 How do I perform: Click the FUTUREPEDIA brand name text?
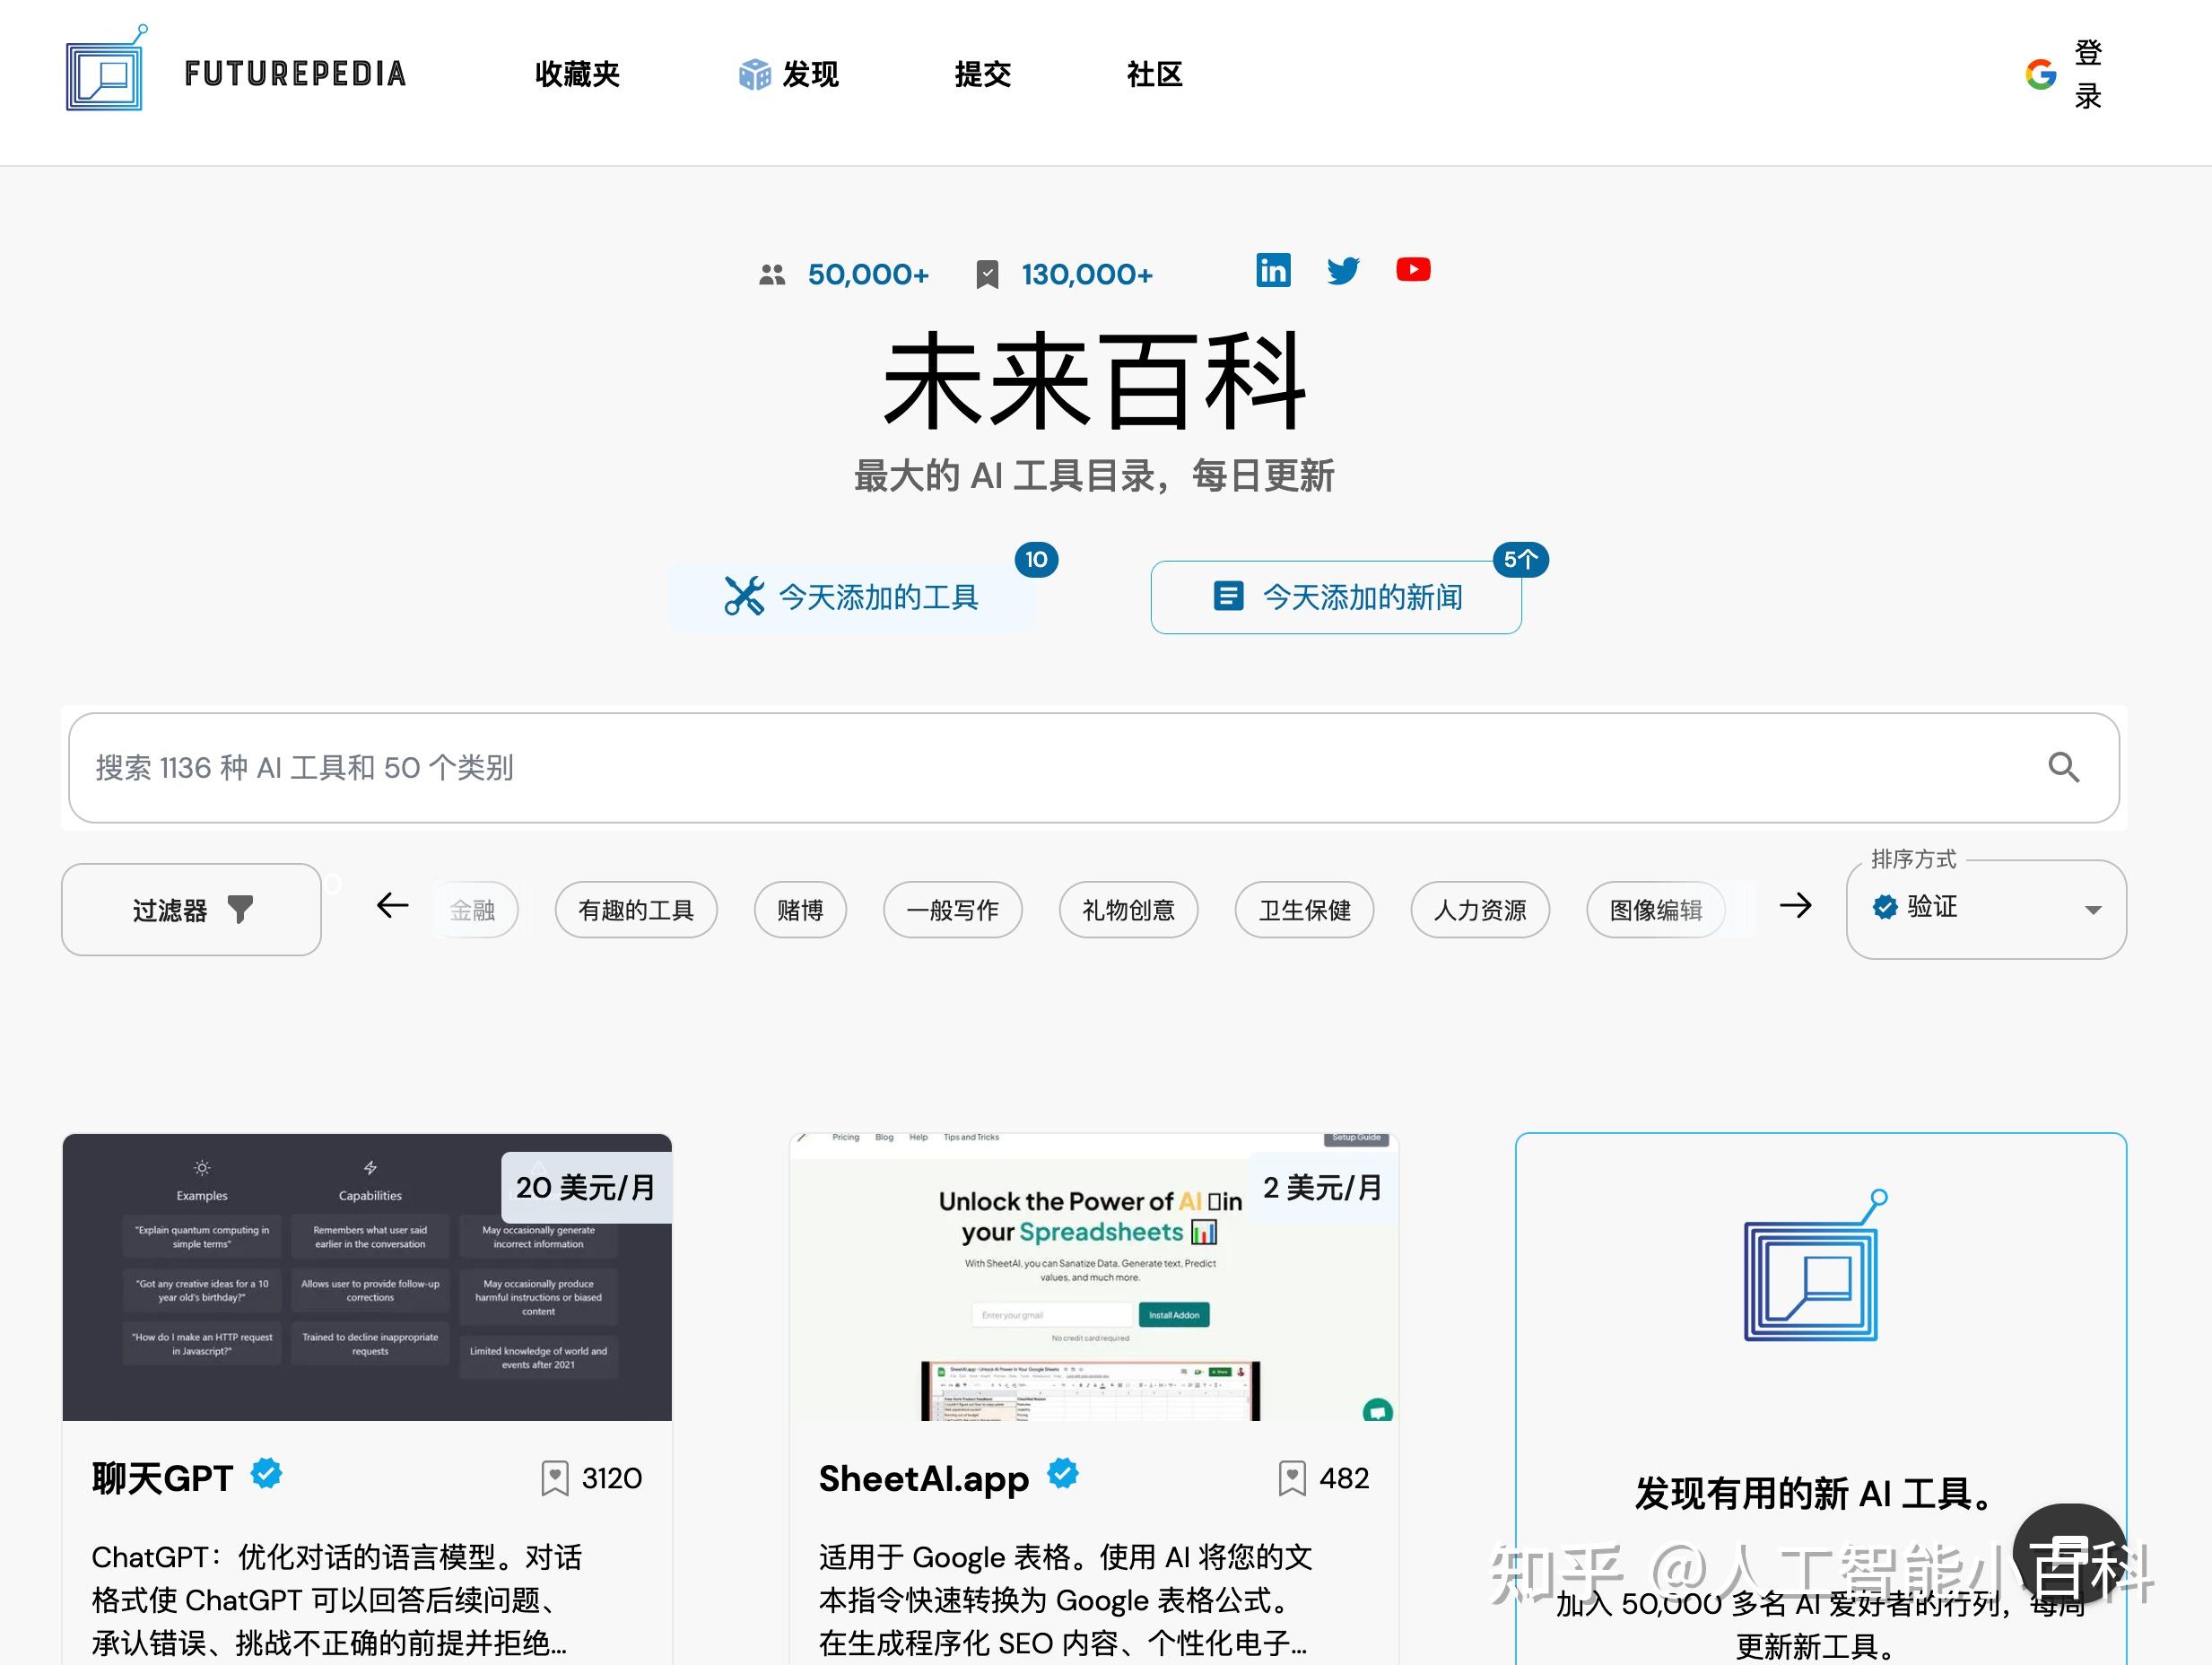tap(296, 74)
